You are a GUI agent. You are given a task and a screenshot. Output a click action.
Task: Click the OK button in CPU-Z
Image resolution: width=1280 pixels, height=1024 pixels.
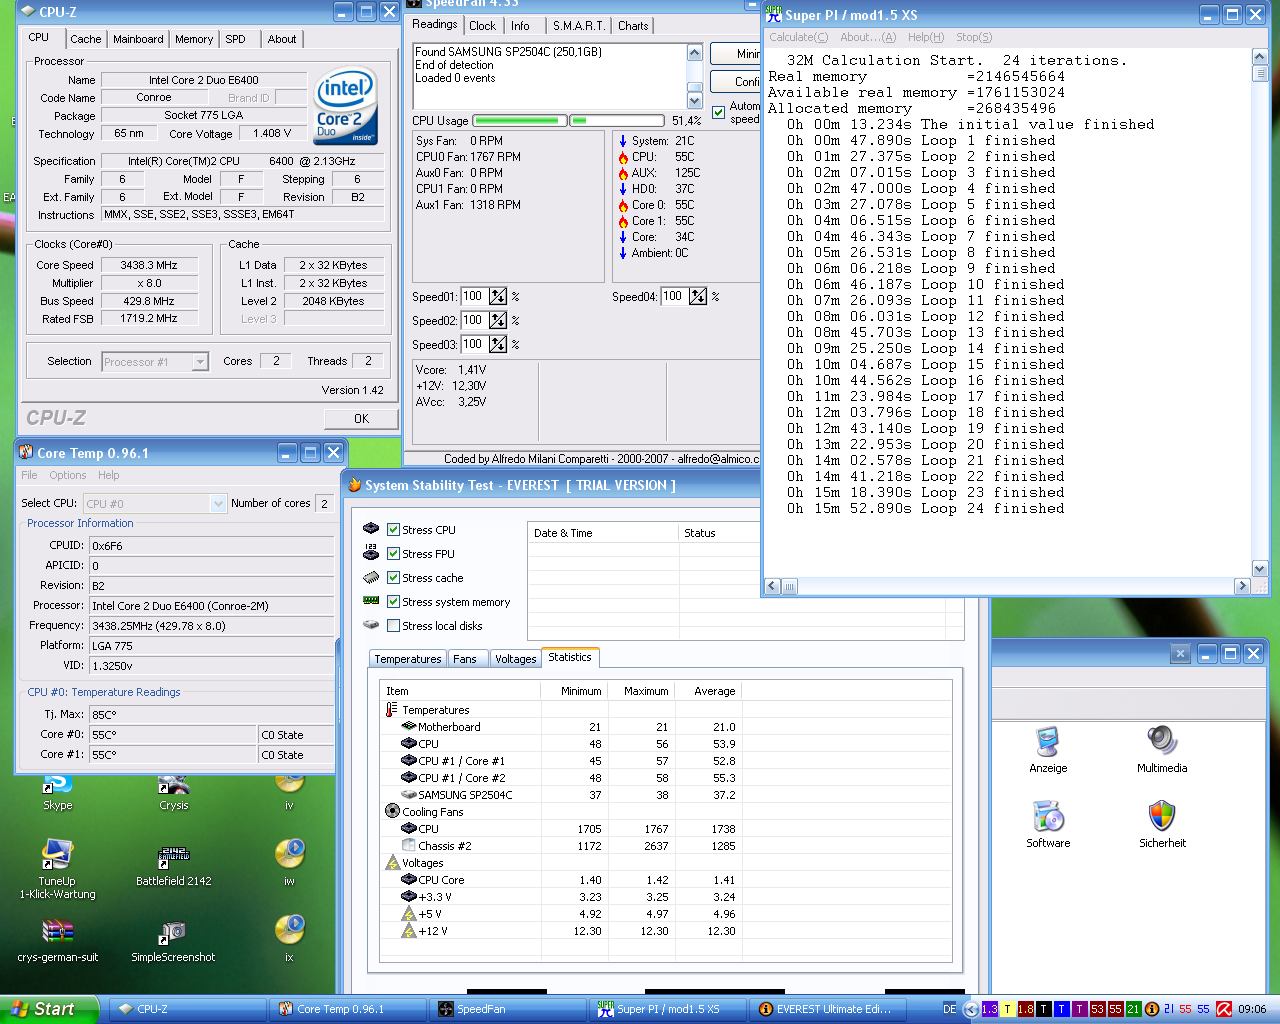361,419
